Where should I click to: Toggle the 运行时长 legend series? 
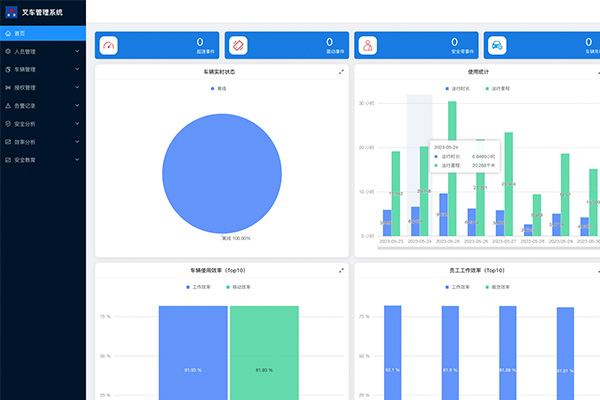pos(457,88)
